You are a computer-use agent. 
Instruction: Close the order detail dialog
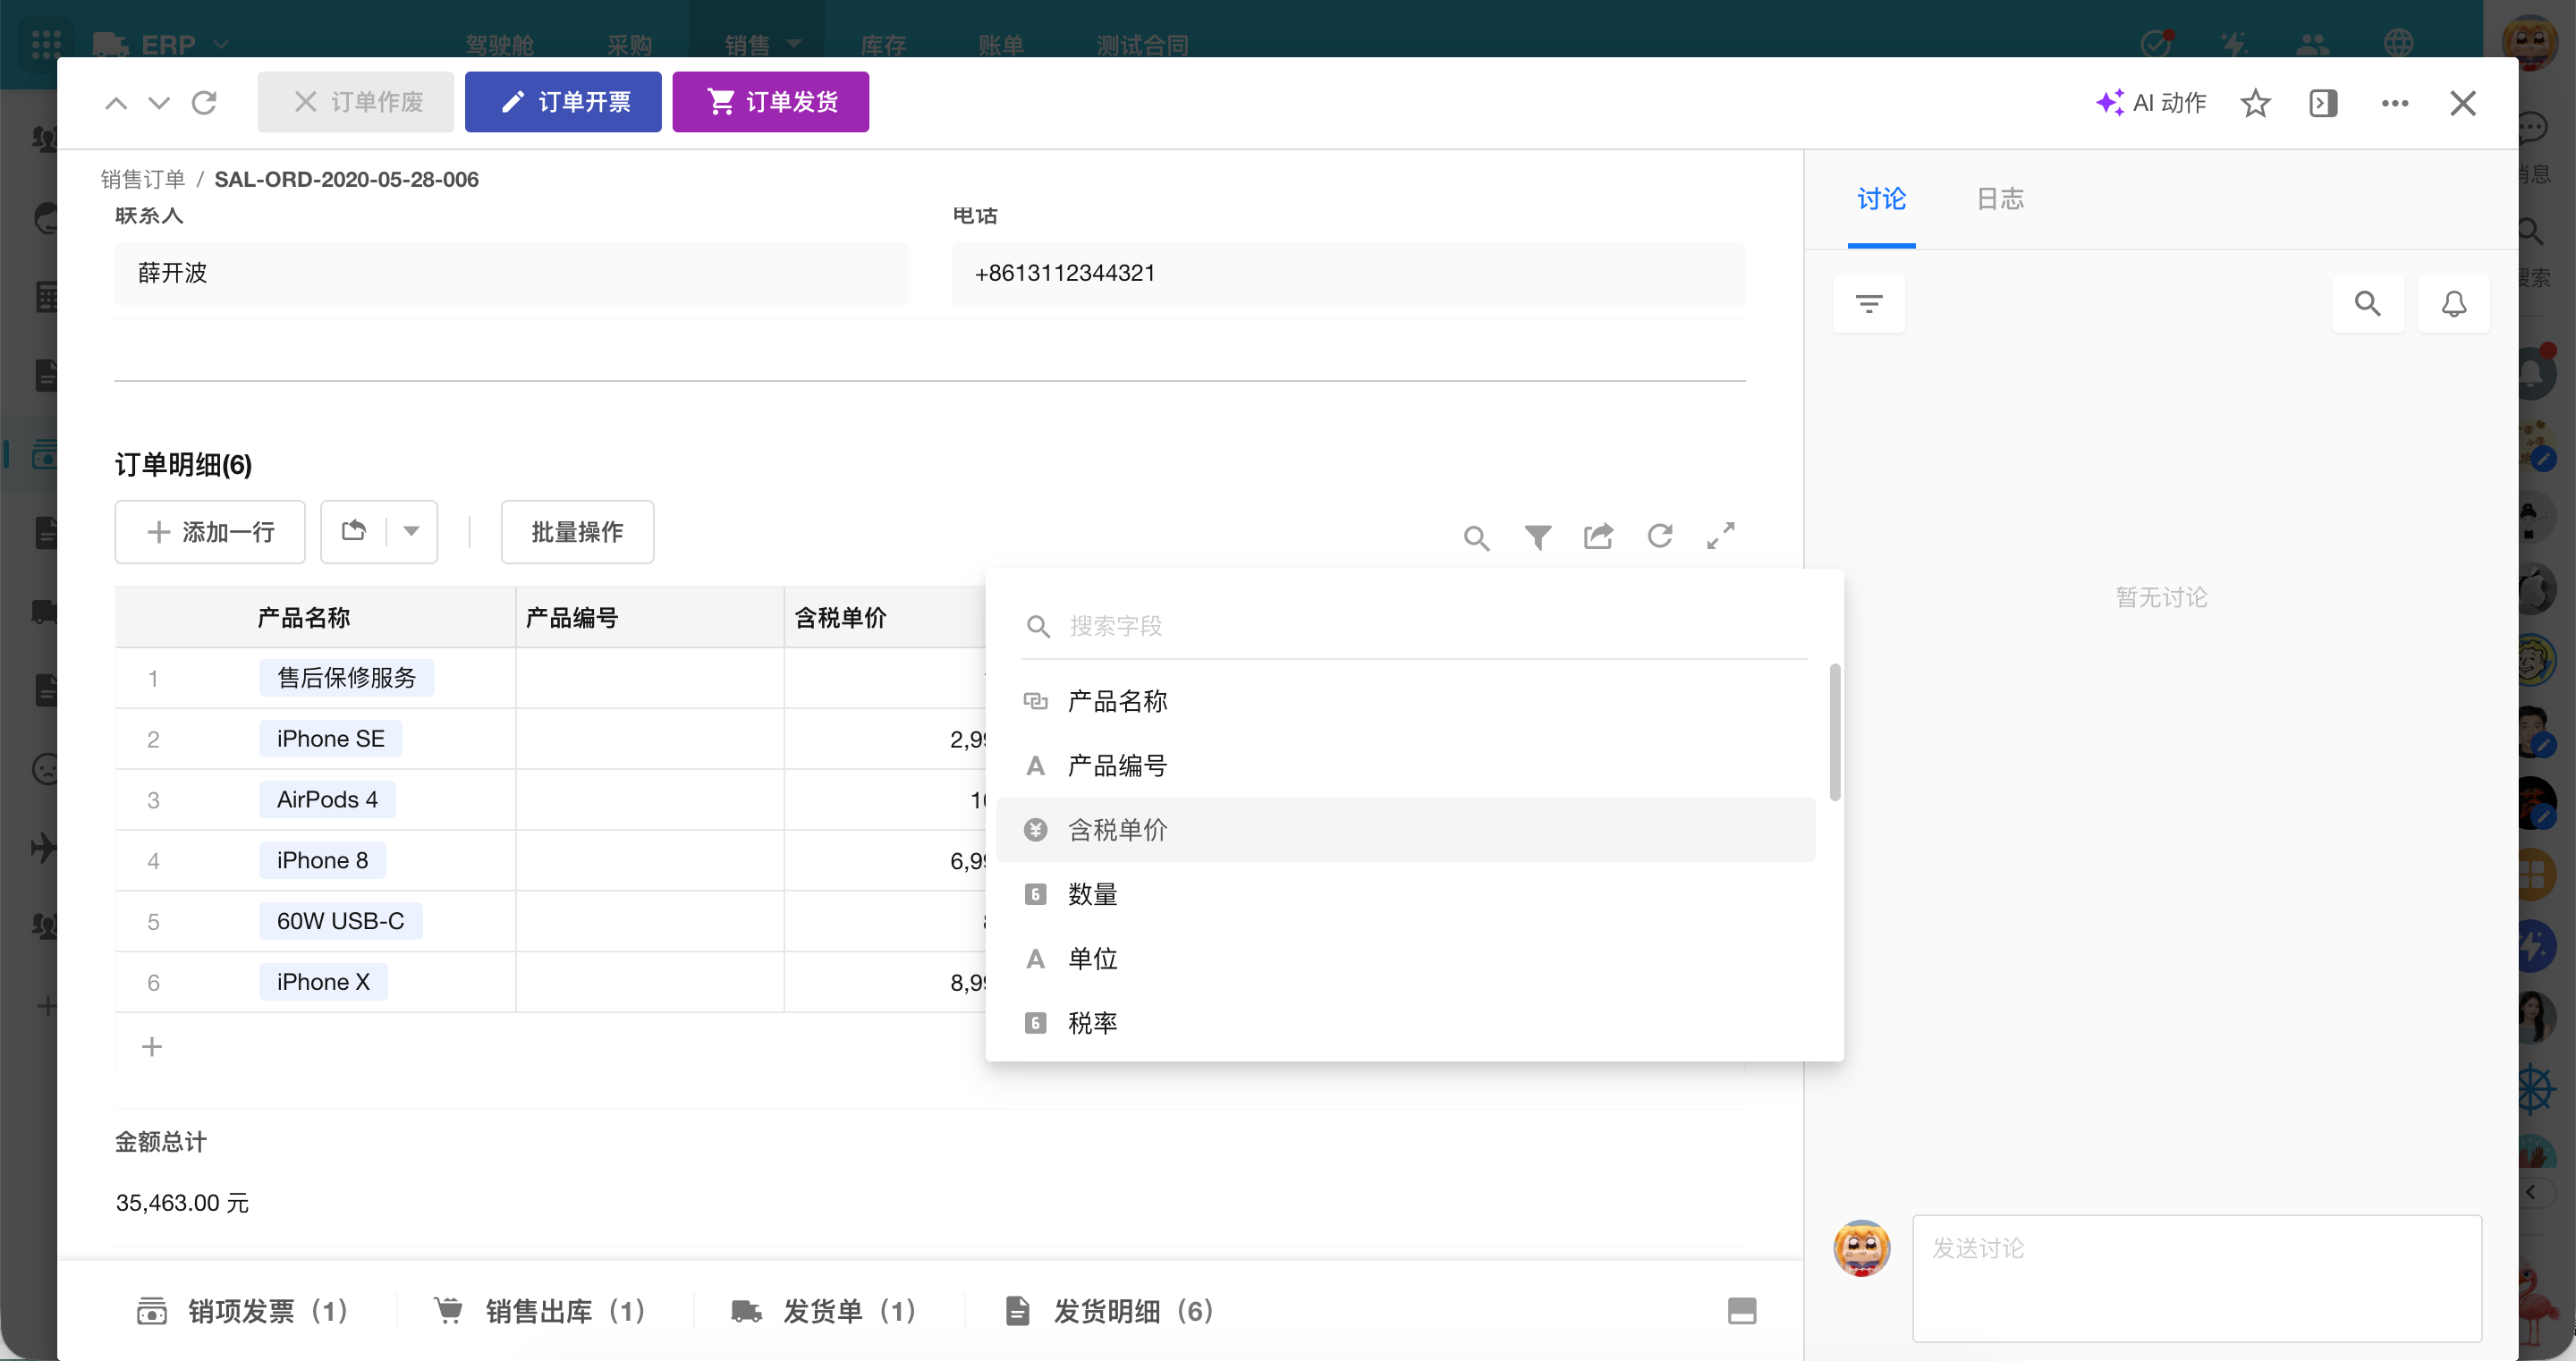[2463, 103]
